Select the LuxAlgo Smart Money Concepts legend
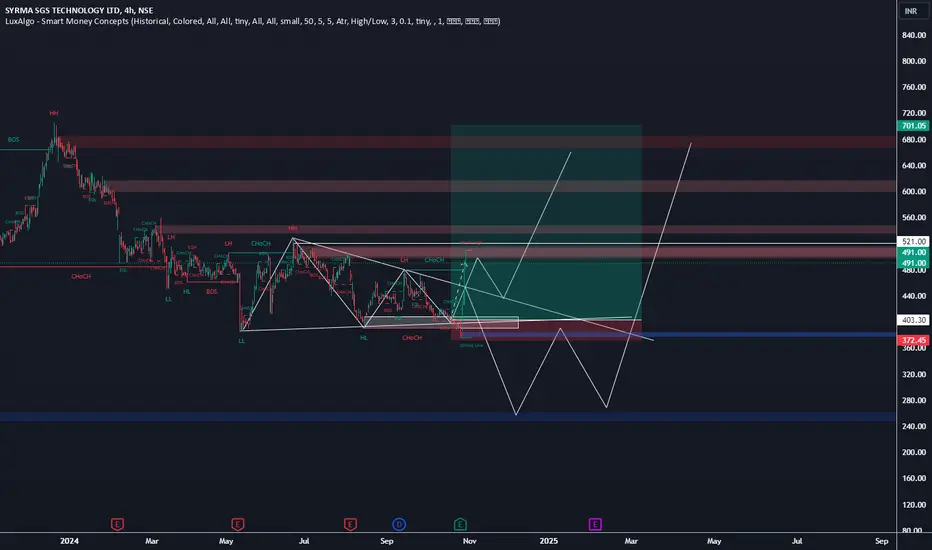 (253, 21)
